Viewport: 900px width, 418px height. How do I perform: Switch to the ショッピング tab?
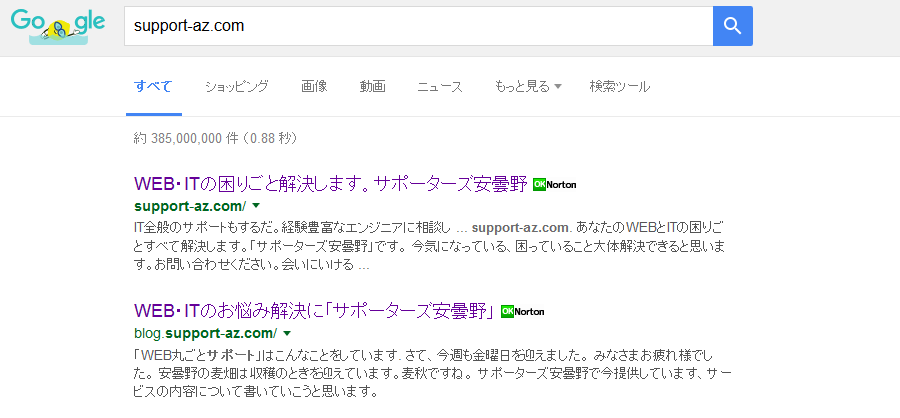236,87
